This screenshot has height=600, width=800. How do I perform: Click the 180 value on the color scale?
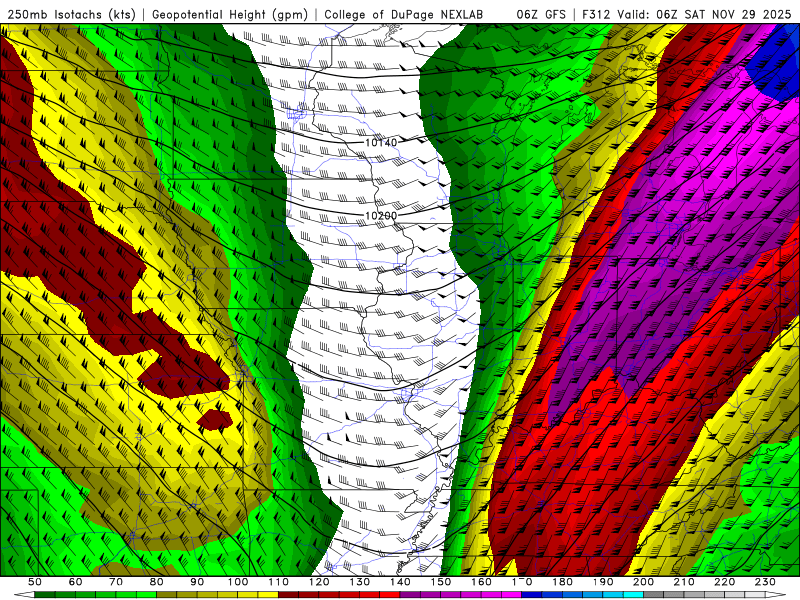562,582
